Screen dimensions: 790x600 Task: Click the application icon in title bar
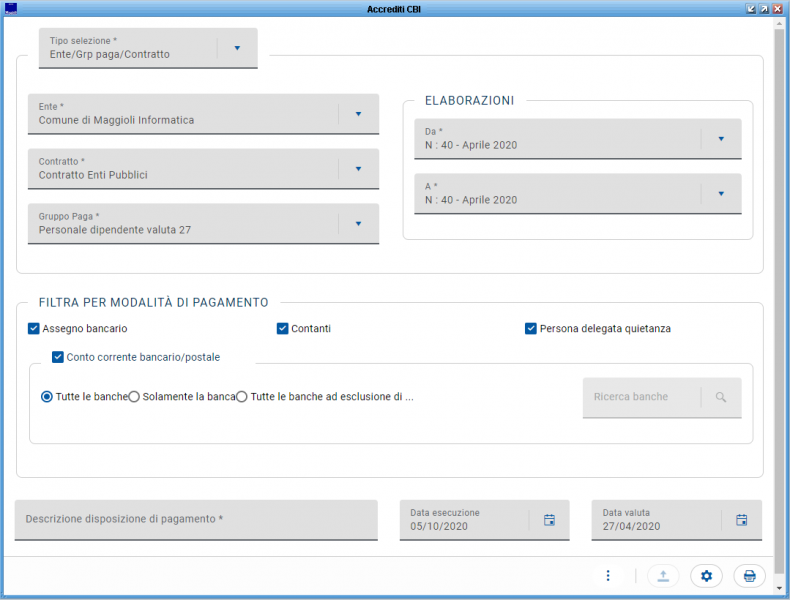[11, 9]
